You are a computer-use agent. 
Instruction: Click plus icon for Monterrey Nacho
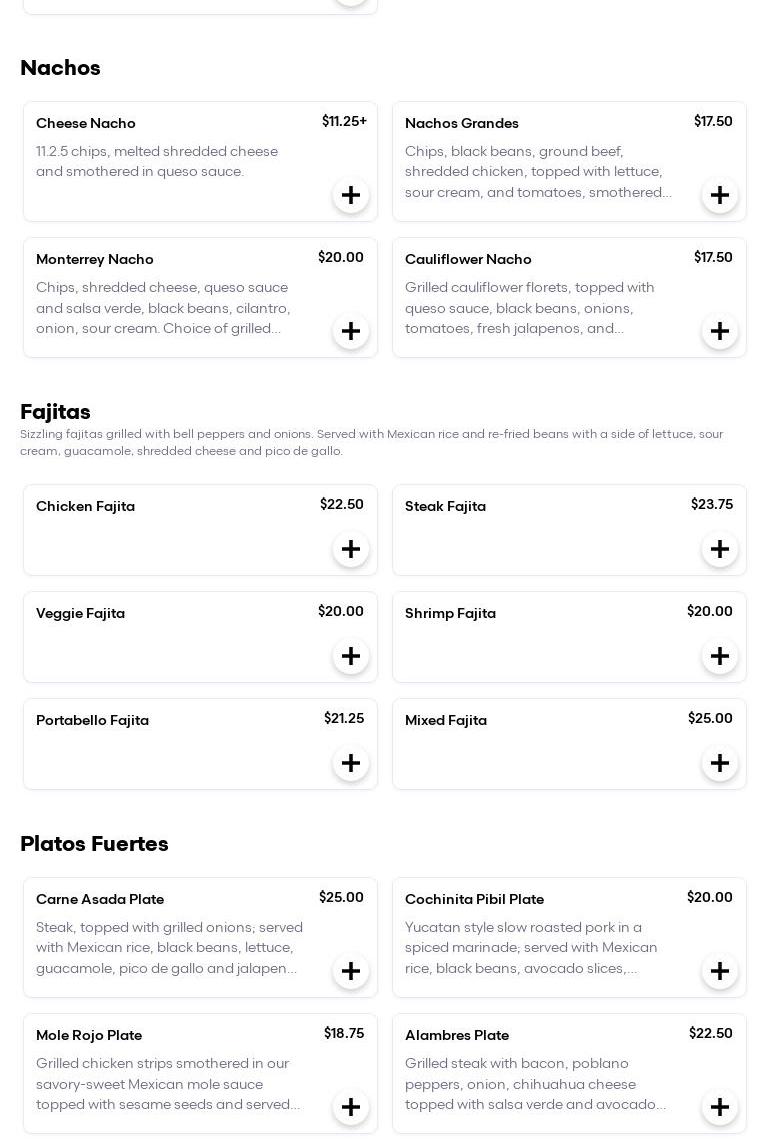click(351, 331)
